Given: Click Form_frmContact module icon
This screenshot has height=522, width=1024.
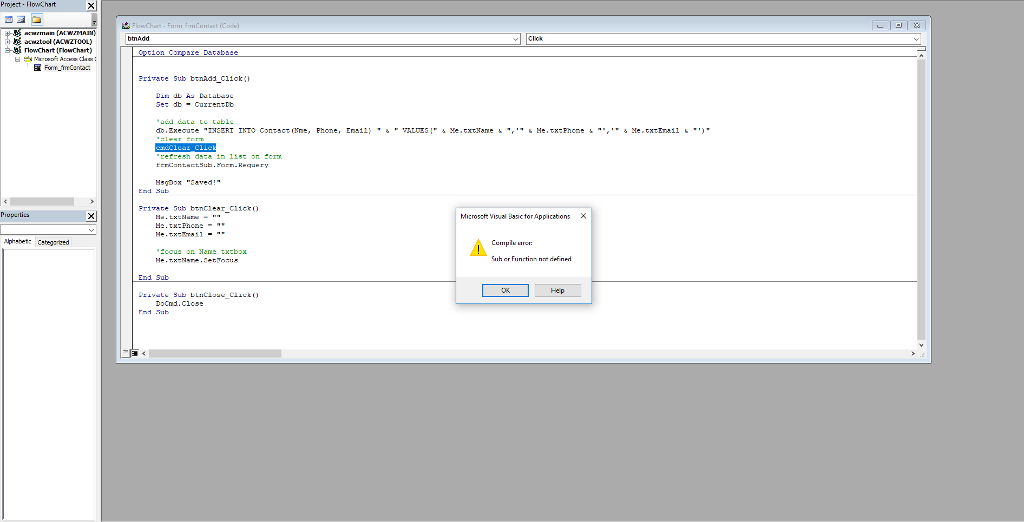Looking at the screenshot, I should point(37,67).
